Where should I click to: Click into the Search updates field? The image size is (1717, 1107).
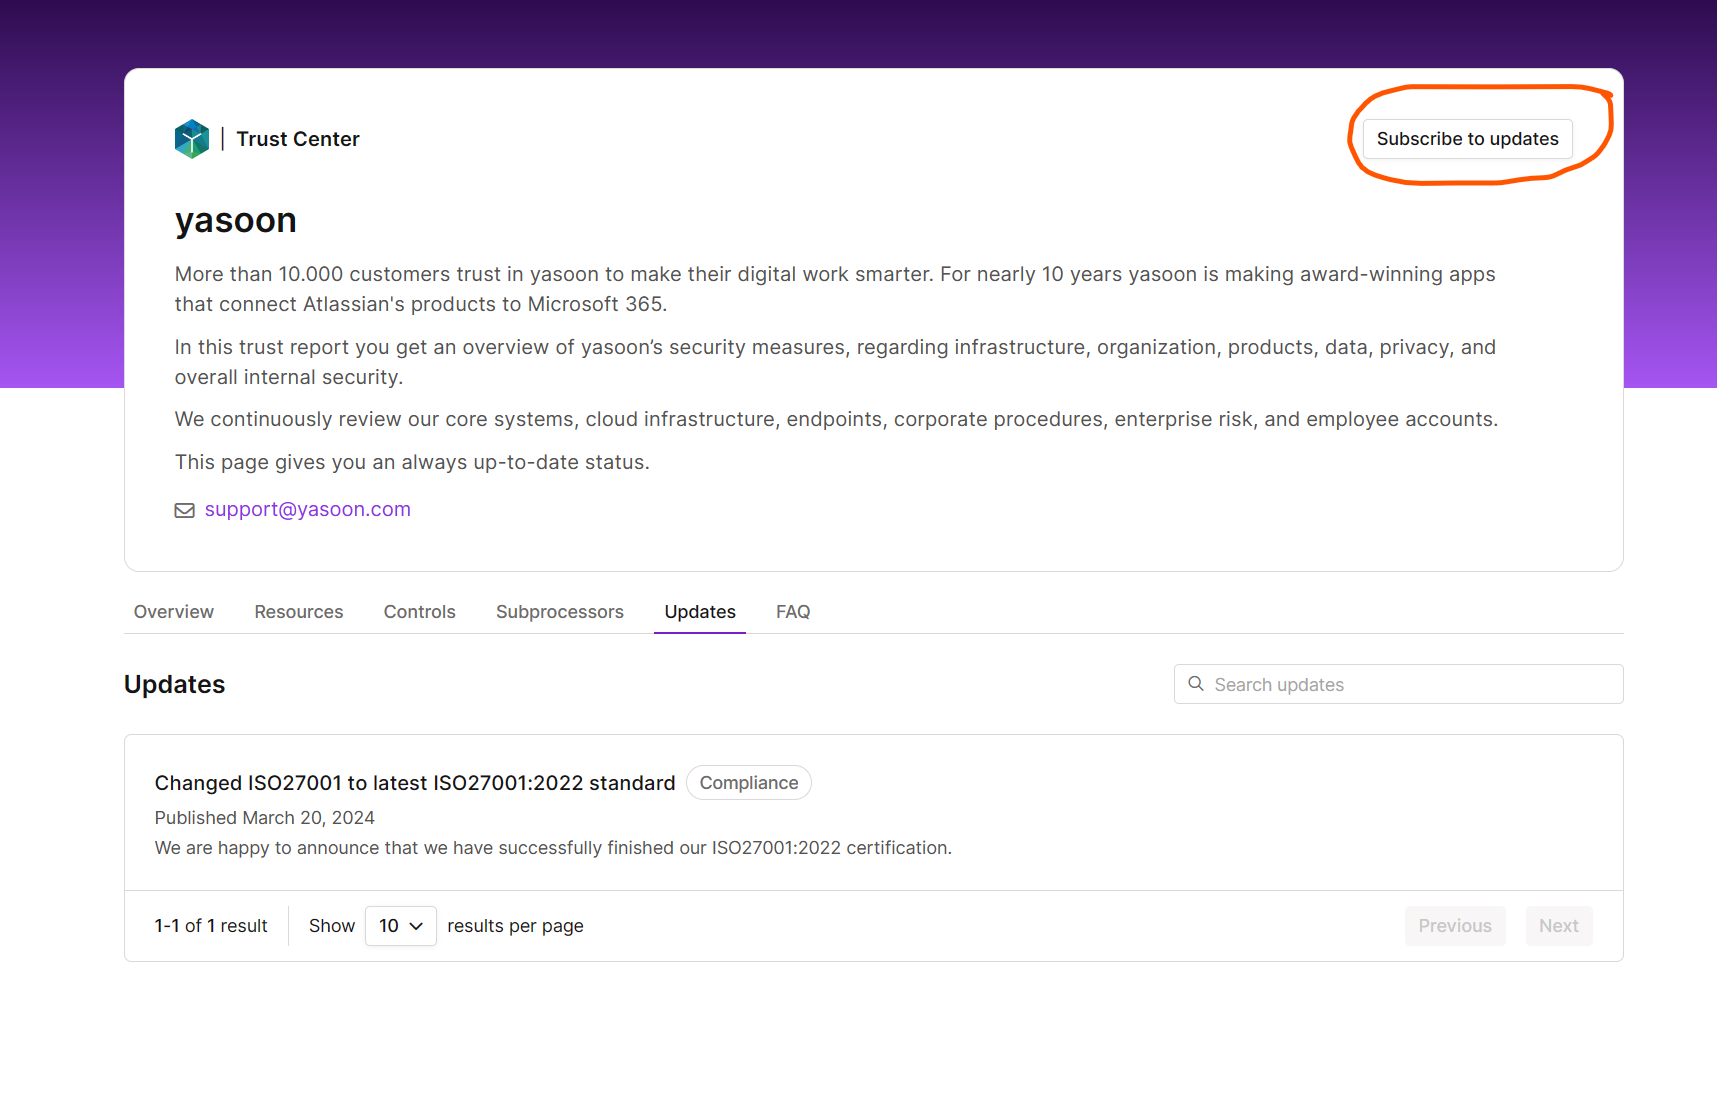1410,685
